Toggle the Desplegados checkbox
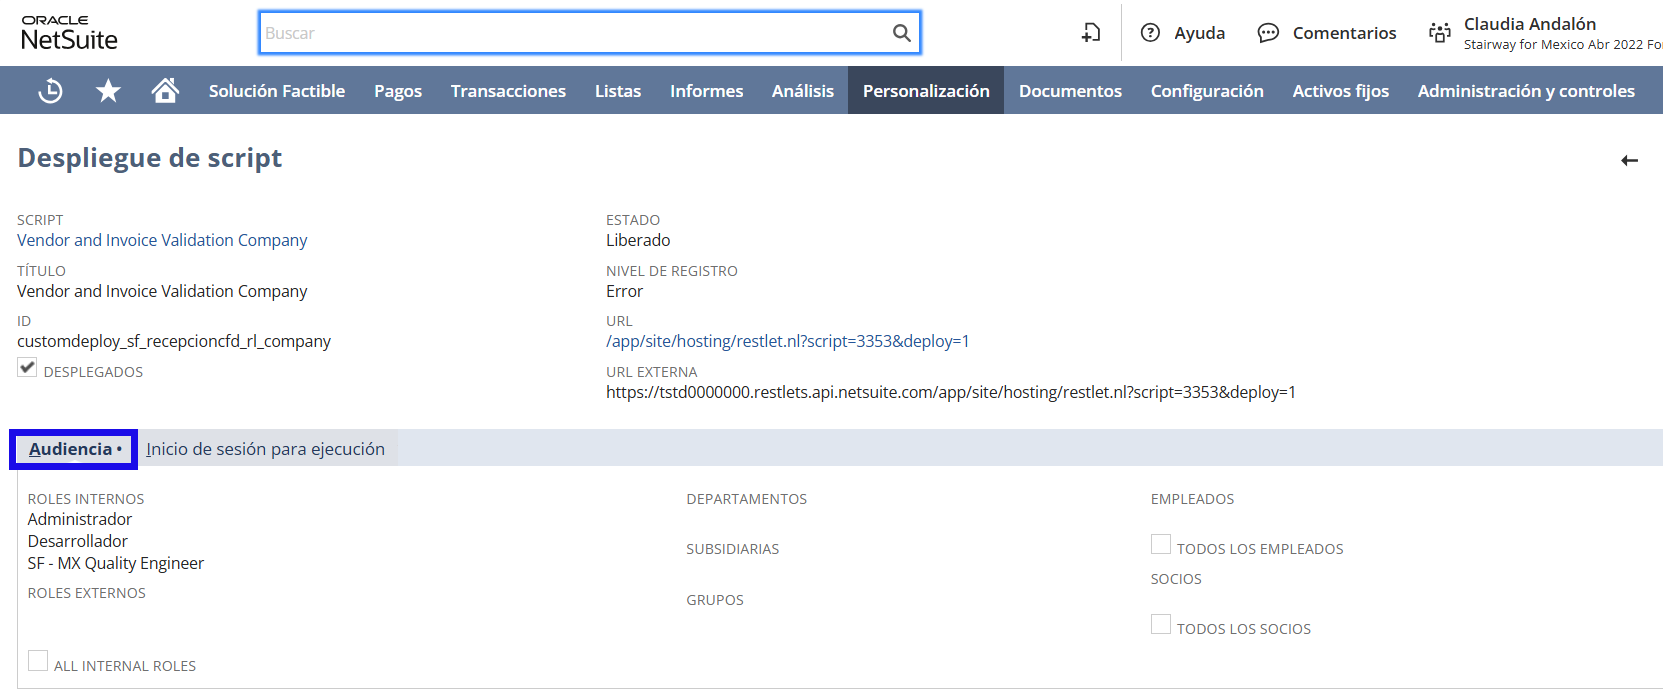The height and width of the screenshot is (696, 1663). 27,368
